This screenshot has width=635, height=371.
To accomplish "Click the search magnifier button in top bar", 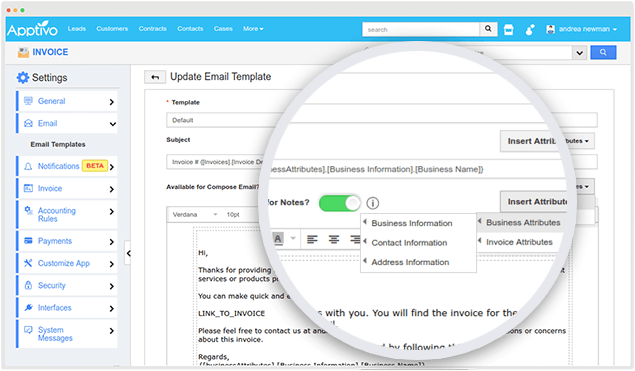I will (x=488, y=29).
